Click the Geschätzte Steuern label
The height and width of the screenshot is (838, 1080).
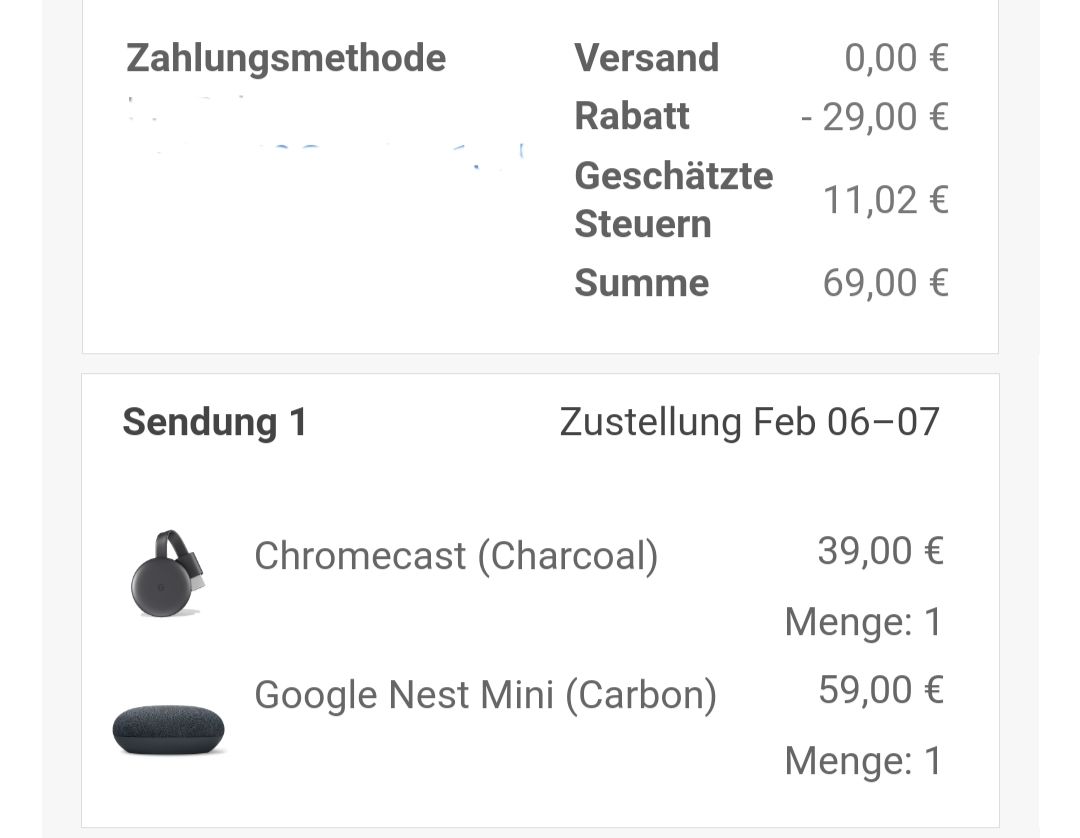pyautogui.click(x=674, y=200)
